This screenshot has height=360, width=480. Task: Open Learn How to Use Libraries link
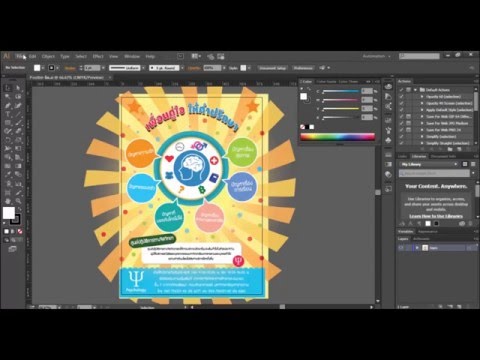point(436,216)
